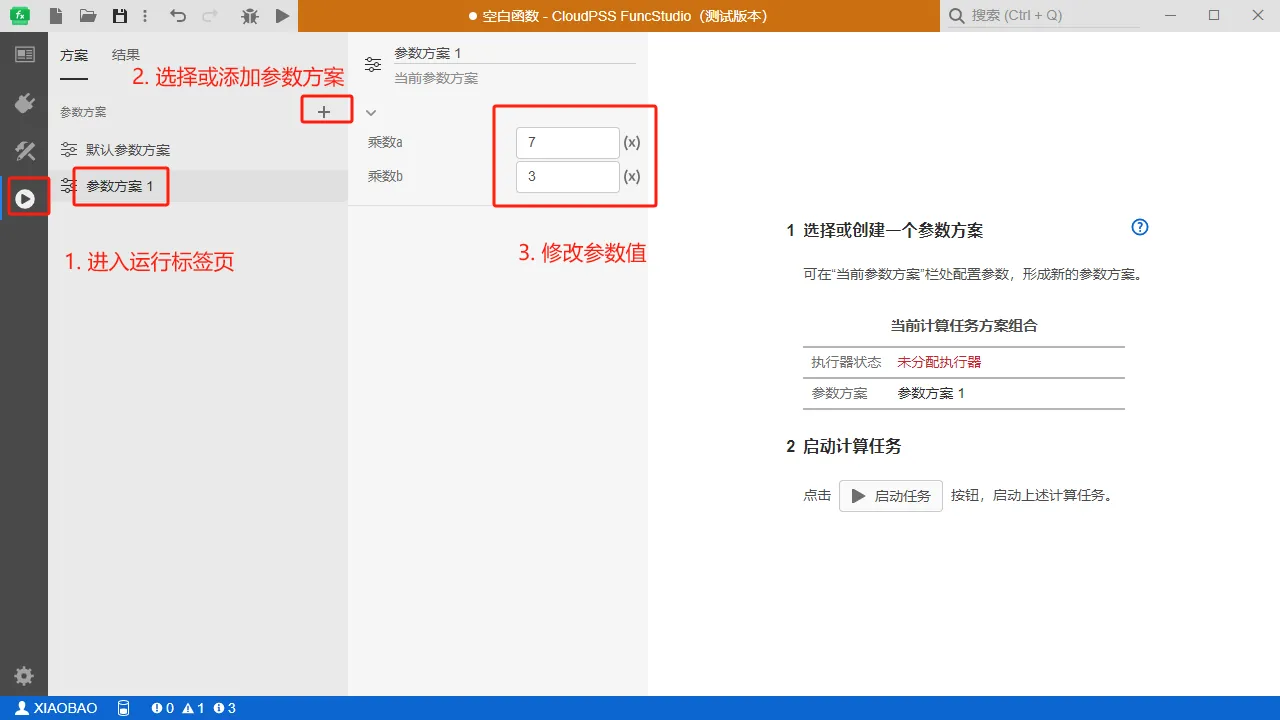Add a new parameter scheme with plus

(324, 112)
